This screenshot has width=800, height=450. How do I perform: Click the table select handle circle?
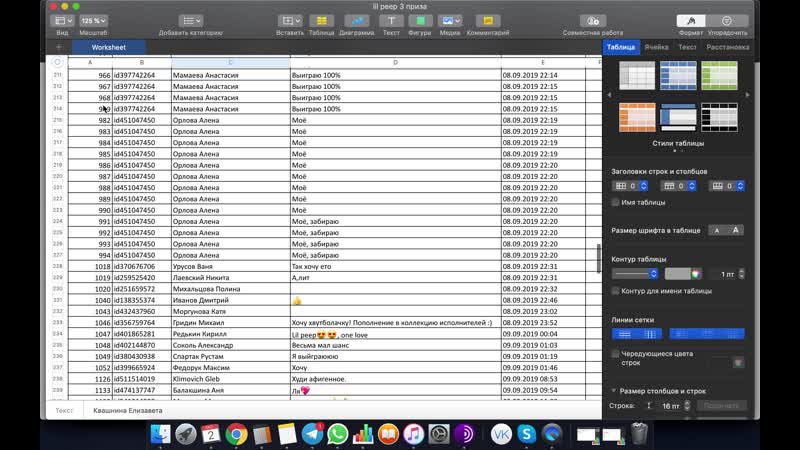click(x=57, y=62)
